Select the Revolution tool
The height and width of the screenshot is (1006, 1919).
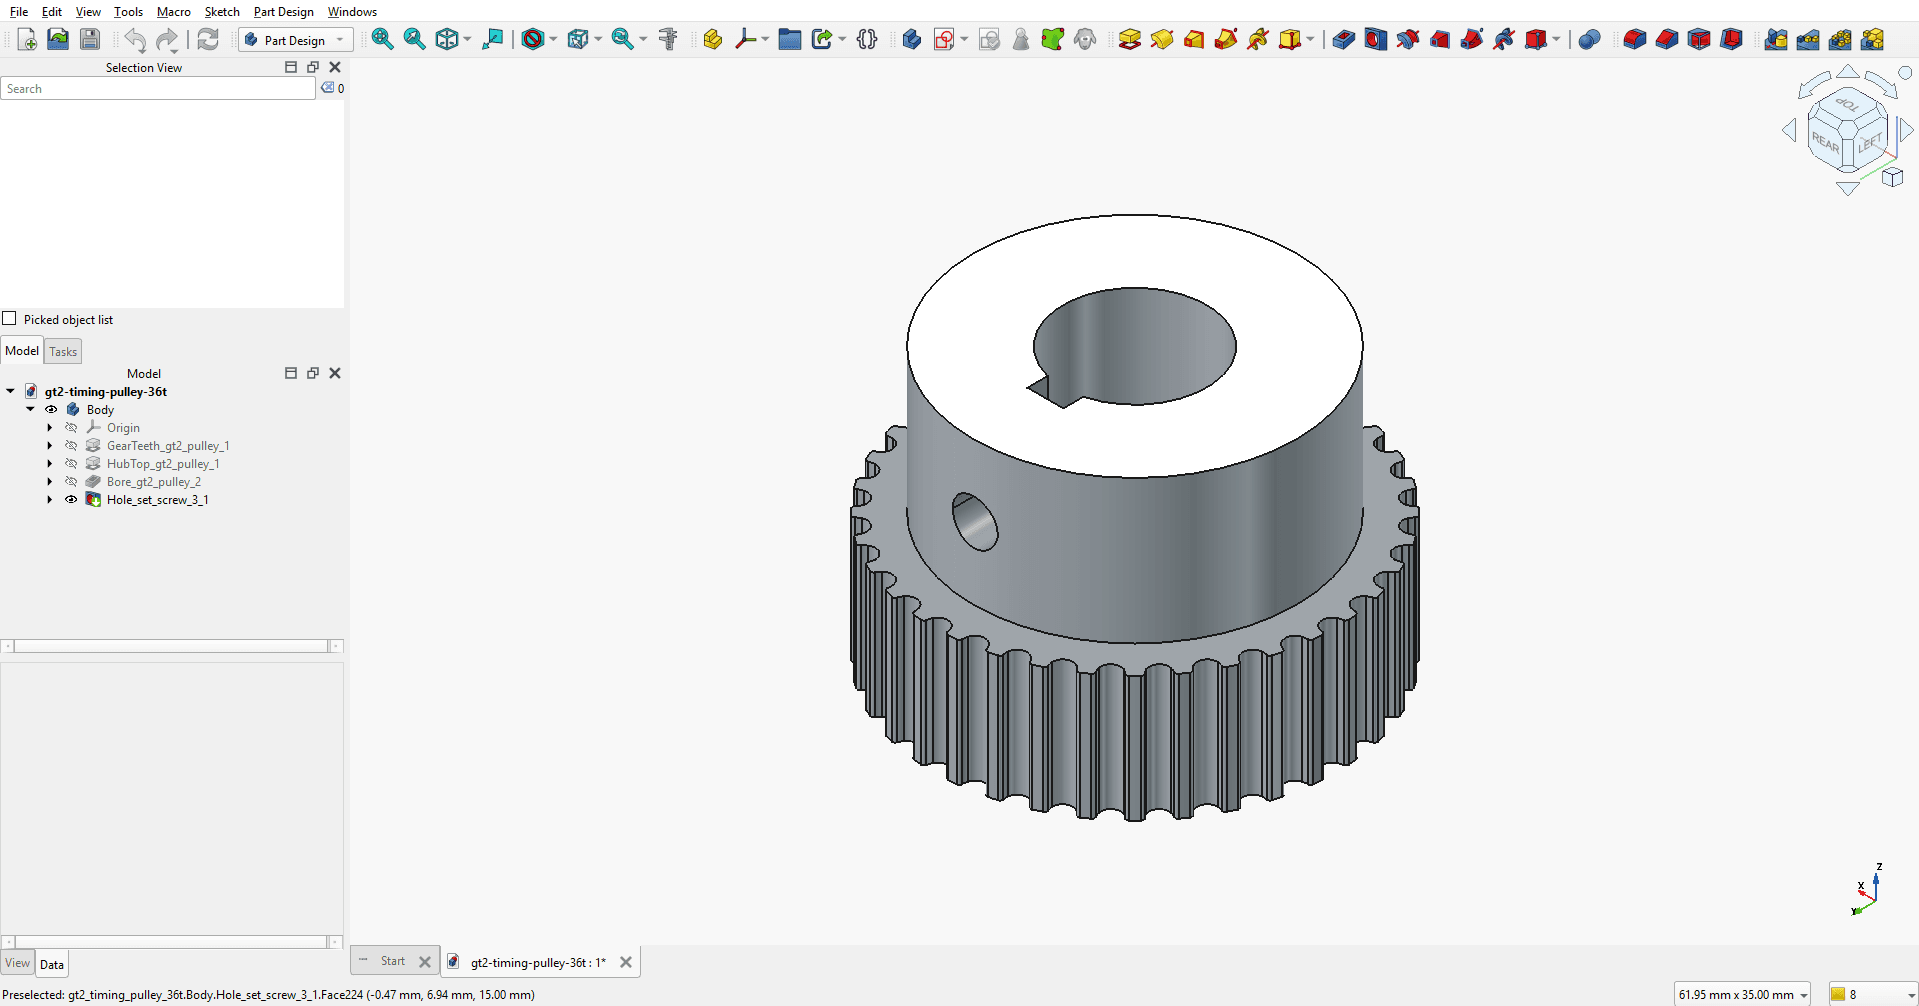[1161, 39]
